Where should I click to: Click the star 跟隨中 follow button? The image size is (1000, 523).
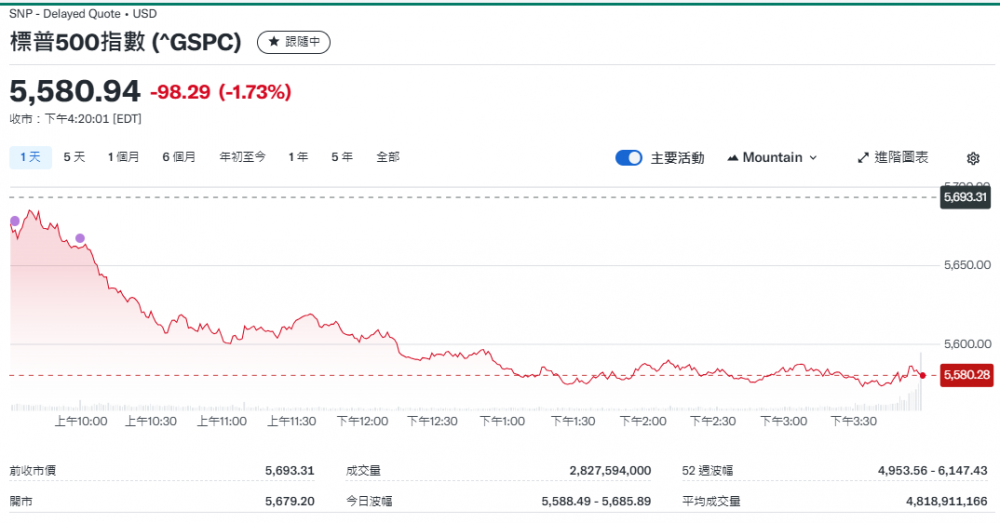pyautogui.click(x=293, y=42)
